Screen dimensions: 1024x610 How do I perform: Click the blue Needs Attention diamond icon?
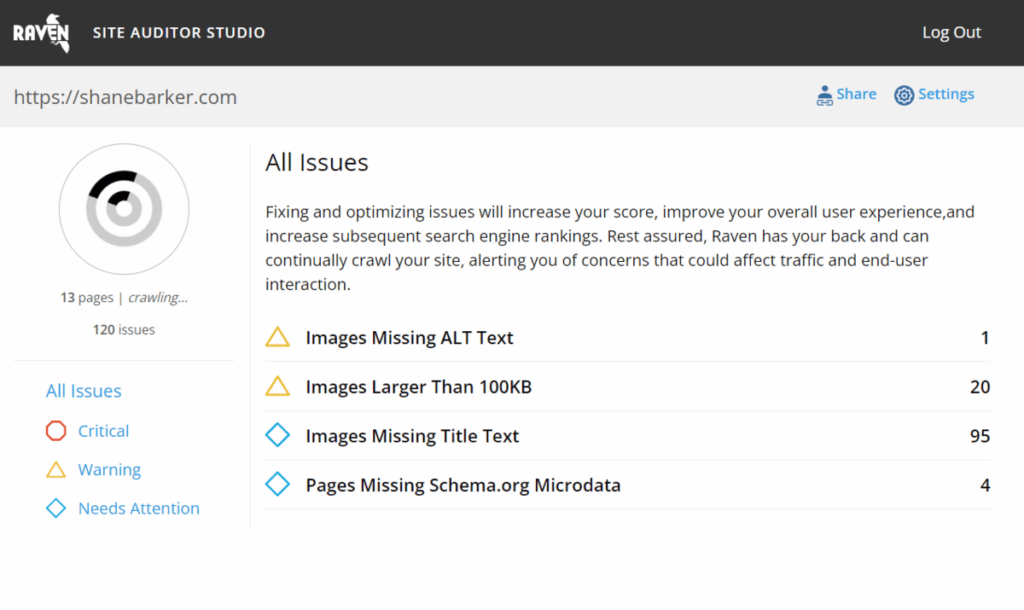56,508
